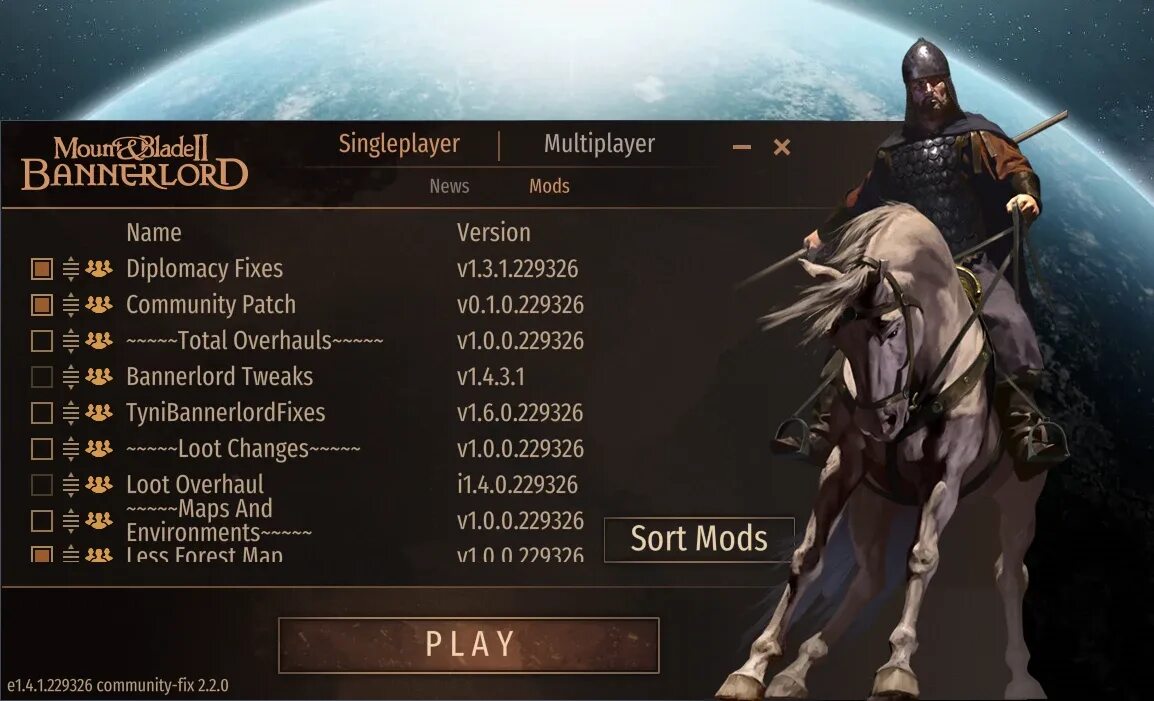Viewport: 1154px width, 701px height.
Task: Click the Sort Mods button
Action: click(699, 540)
